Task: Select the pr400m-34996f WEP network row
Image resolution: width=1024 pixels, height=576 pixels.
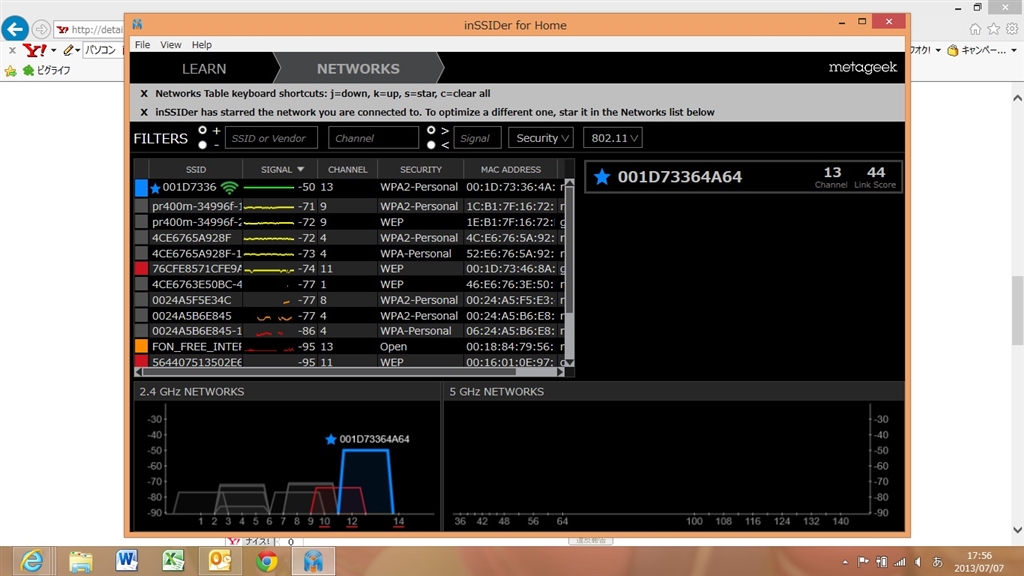Action: 349,221
